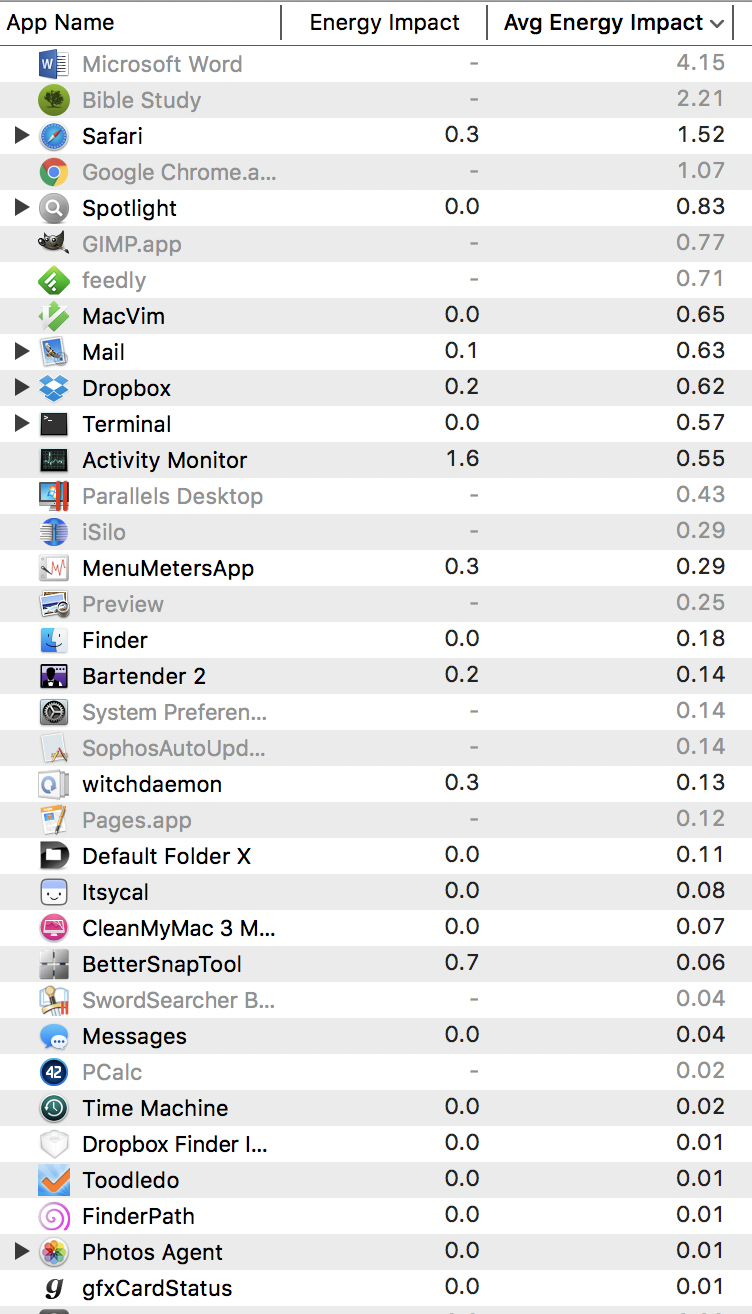
Task: Click the Dropbox box icon
Action: 53,389
